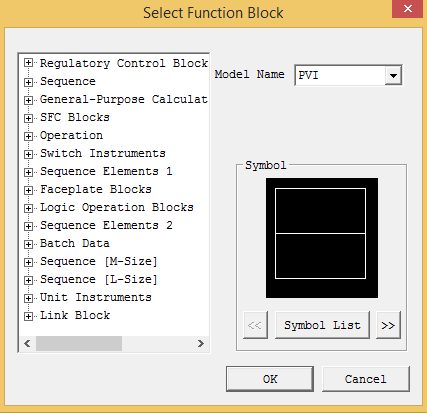Go to next symbol with >> button
This screenshot has height=413, width=427.
point(388,325)
